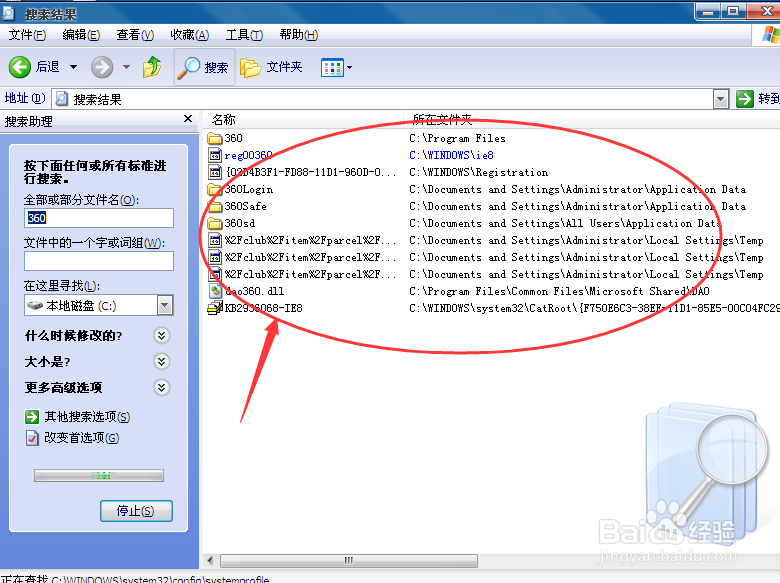The height and width of the screenshot is (583, 780).
Task: Show the 文件夹 folders pane
Action: click(x=271, y=67)
